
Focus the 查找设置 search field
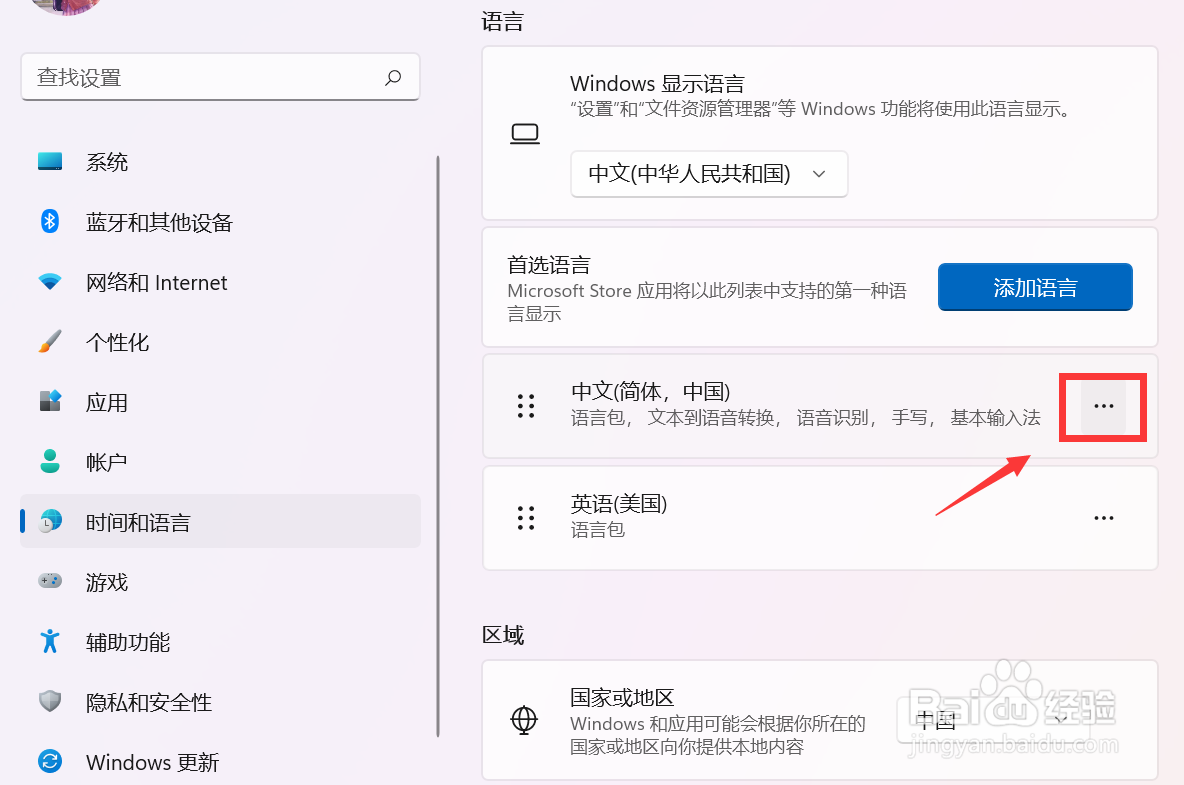[x=220, y=77]
